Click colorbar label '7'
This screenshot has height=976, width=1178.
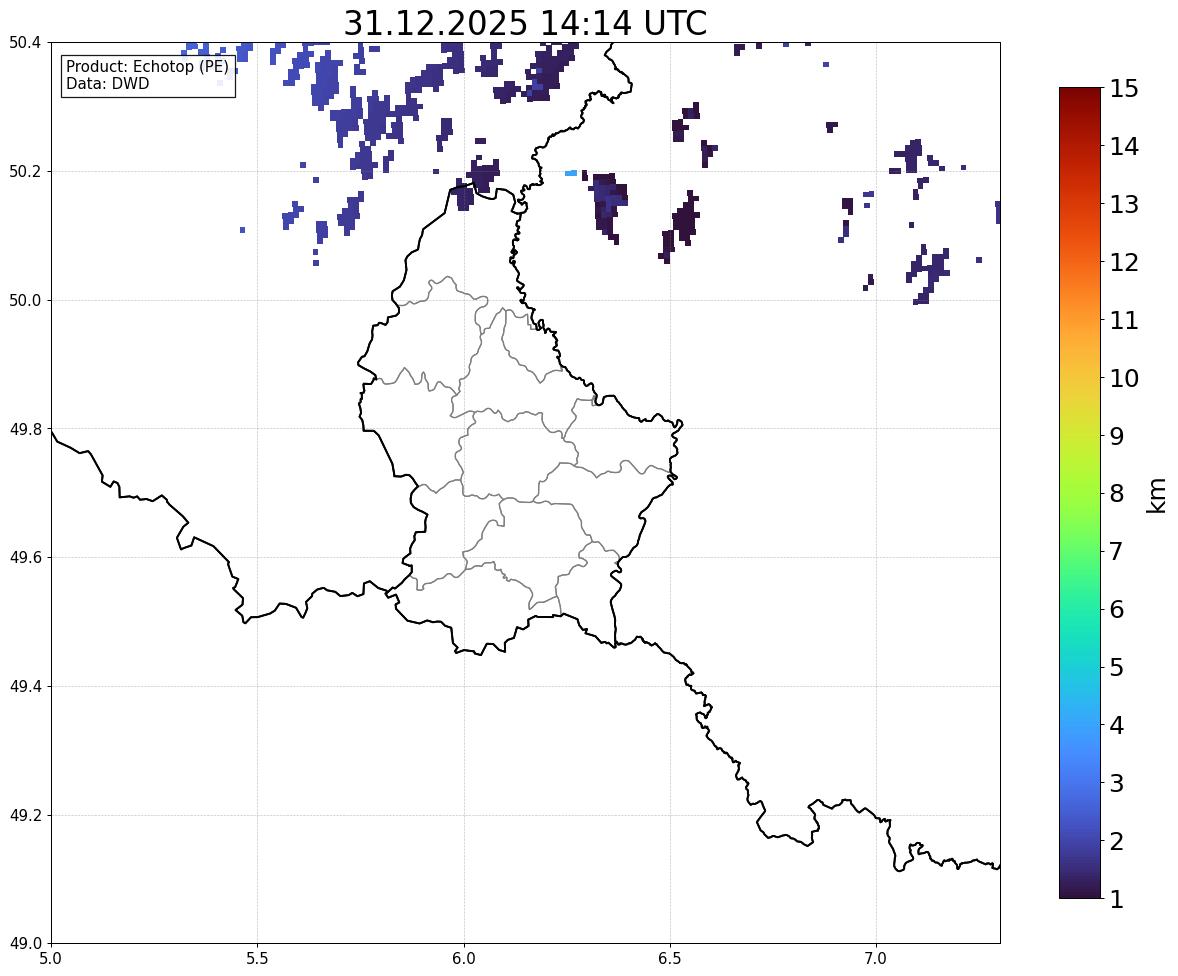[1117, 551]
